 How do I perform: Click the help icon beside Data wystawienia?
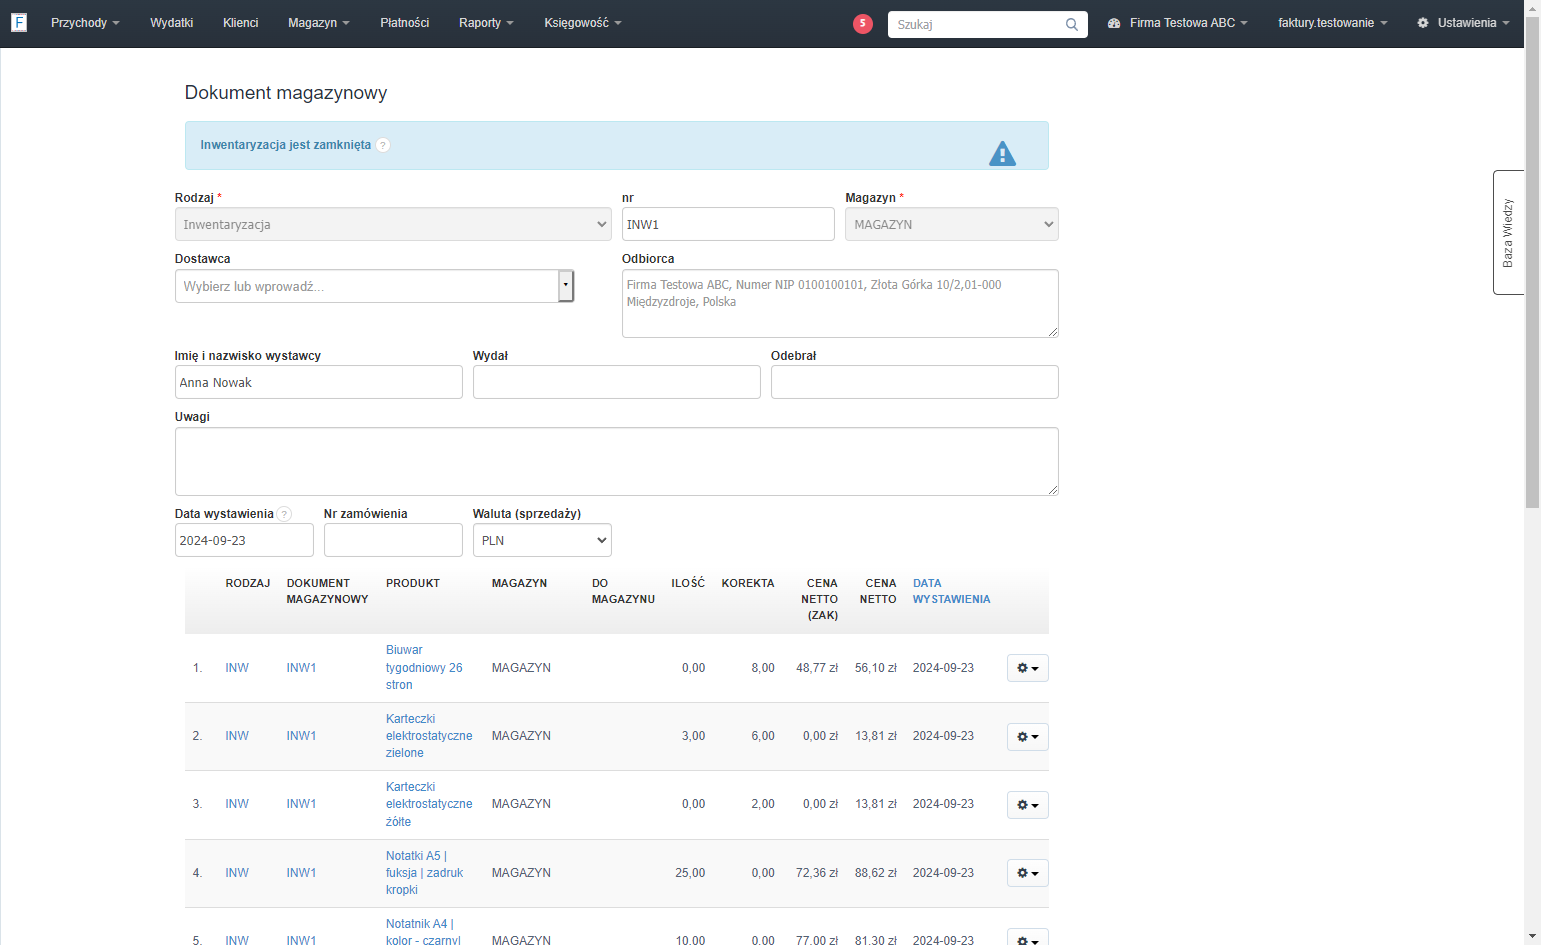click(x=284, y=514)
